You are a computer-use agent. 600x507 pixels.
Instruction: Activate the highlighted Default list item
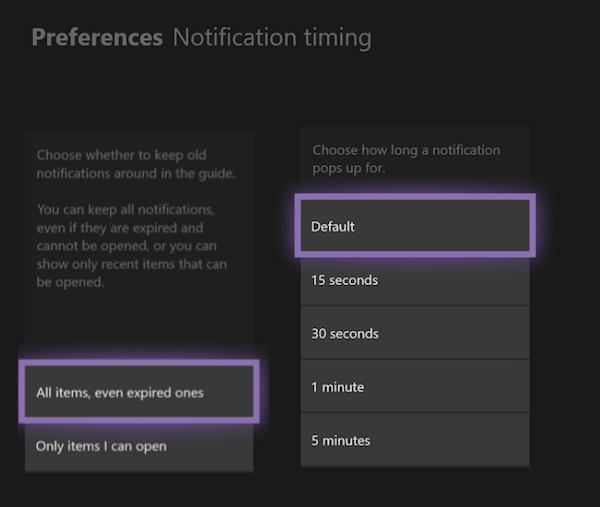[x=414, y=226]
